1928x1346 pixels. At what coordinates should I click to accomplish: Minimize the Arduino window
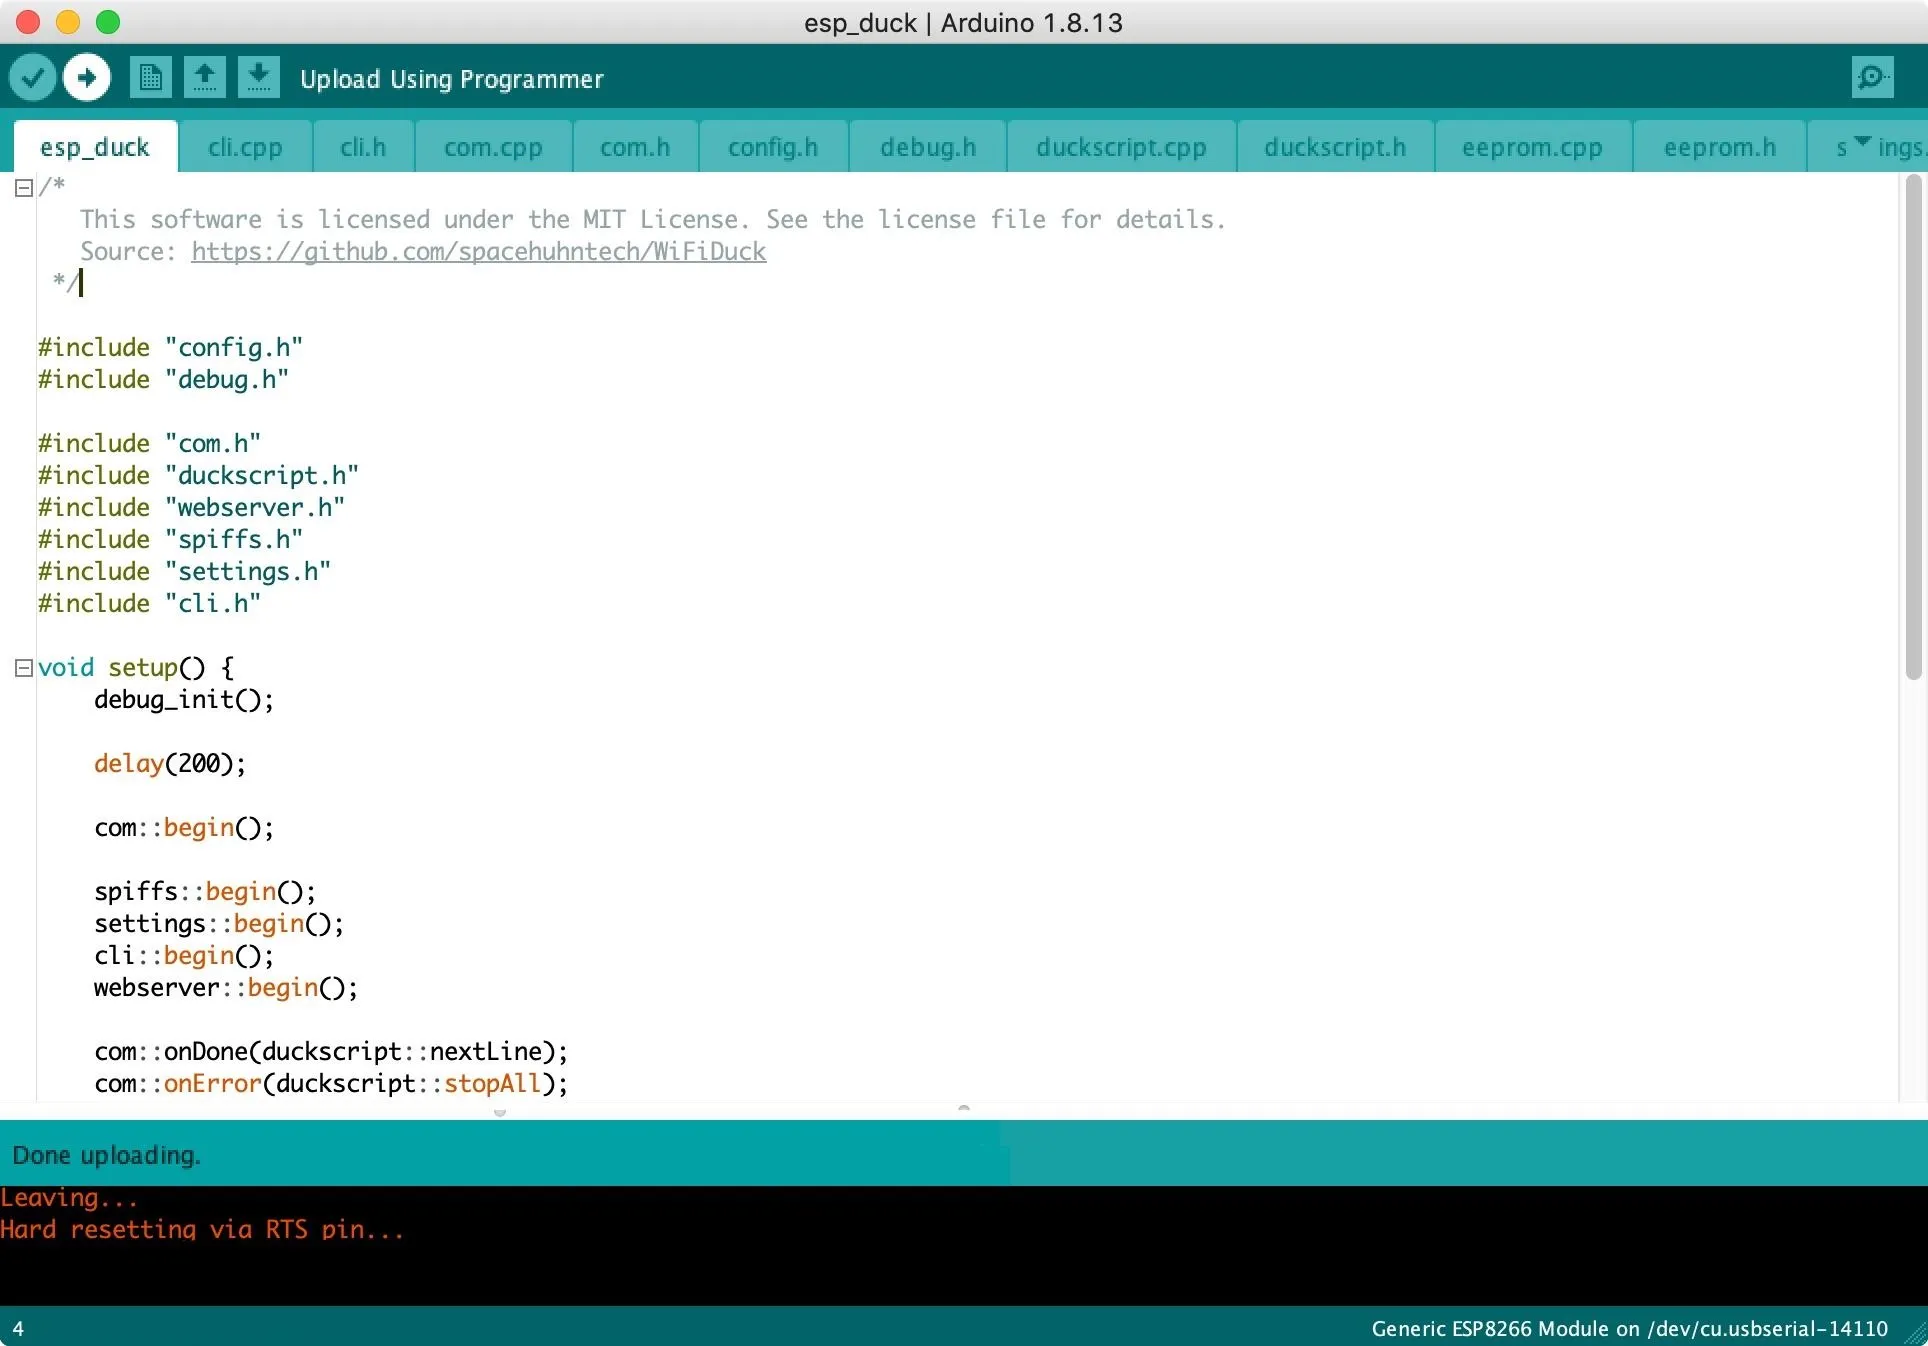click(x=68, y=22)
